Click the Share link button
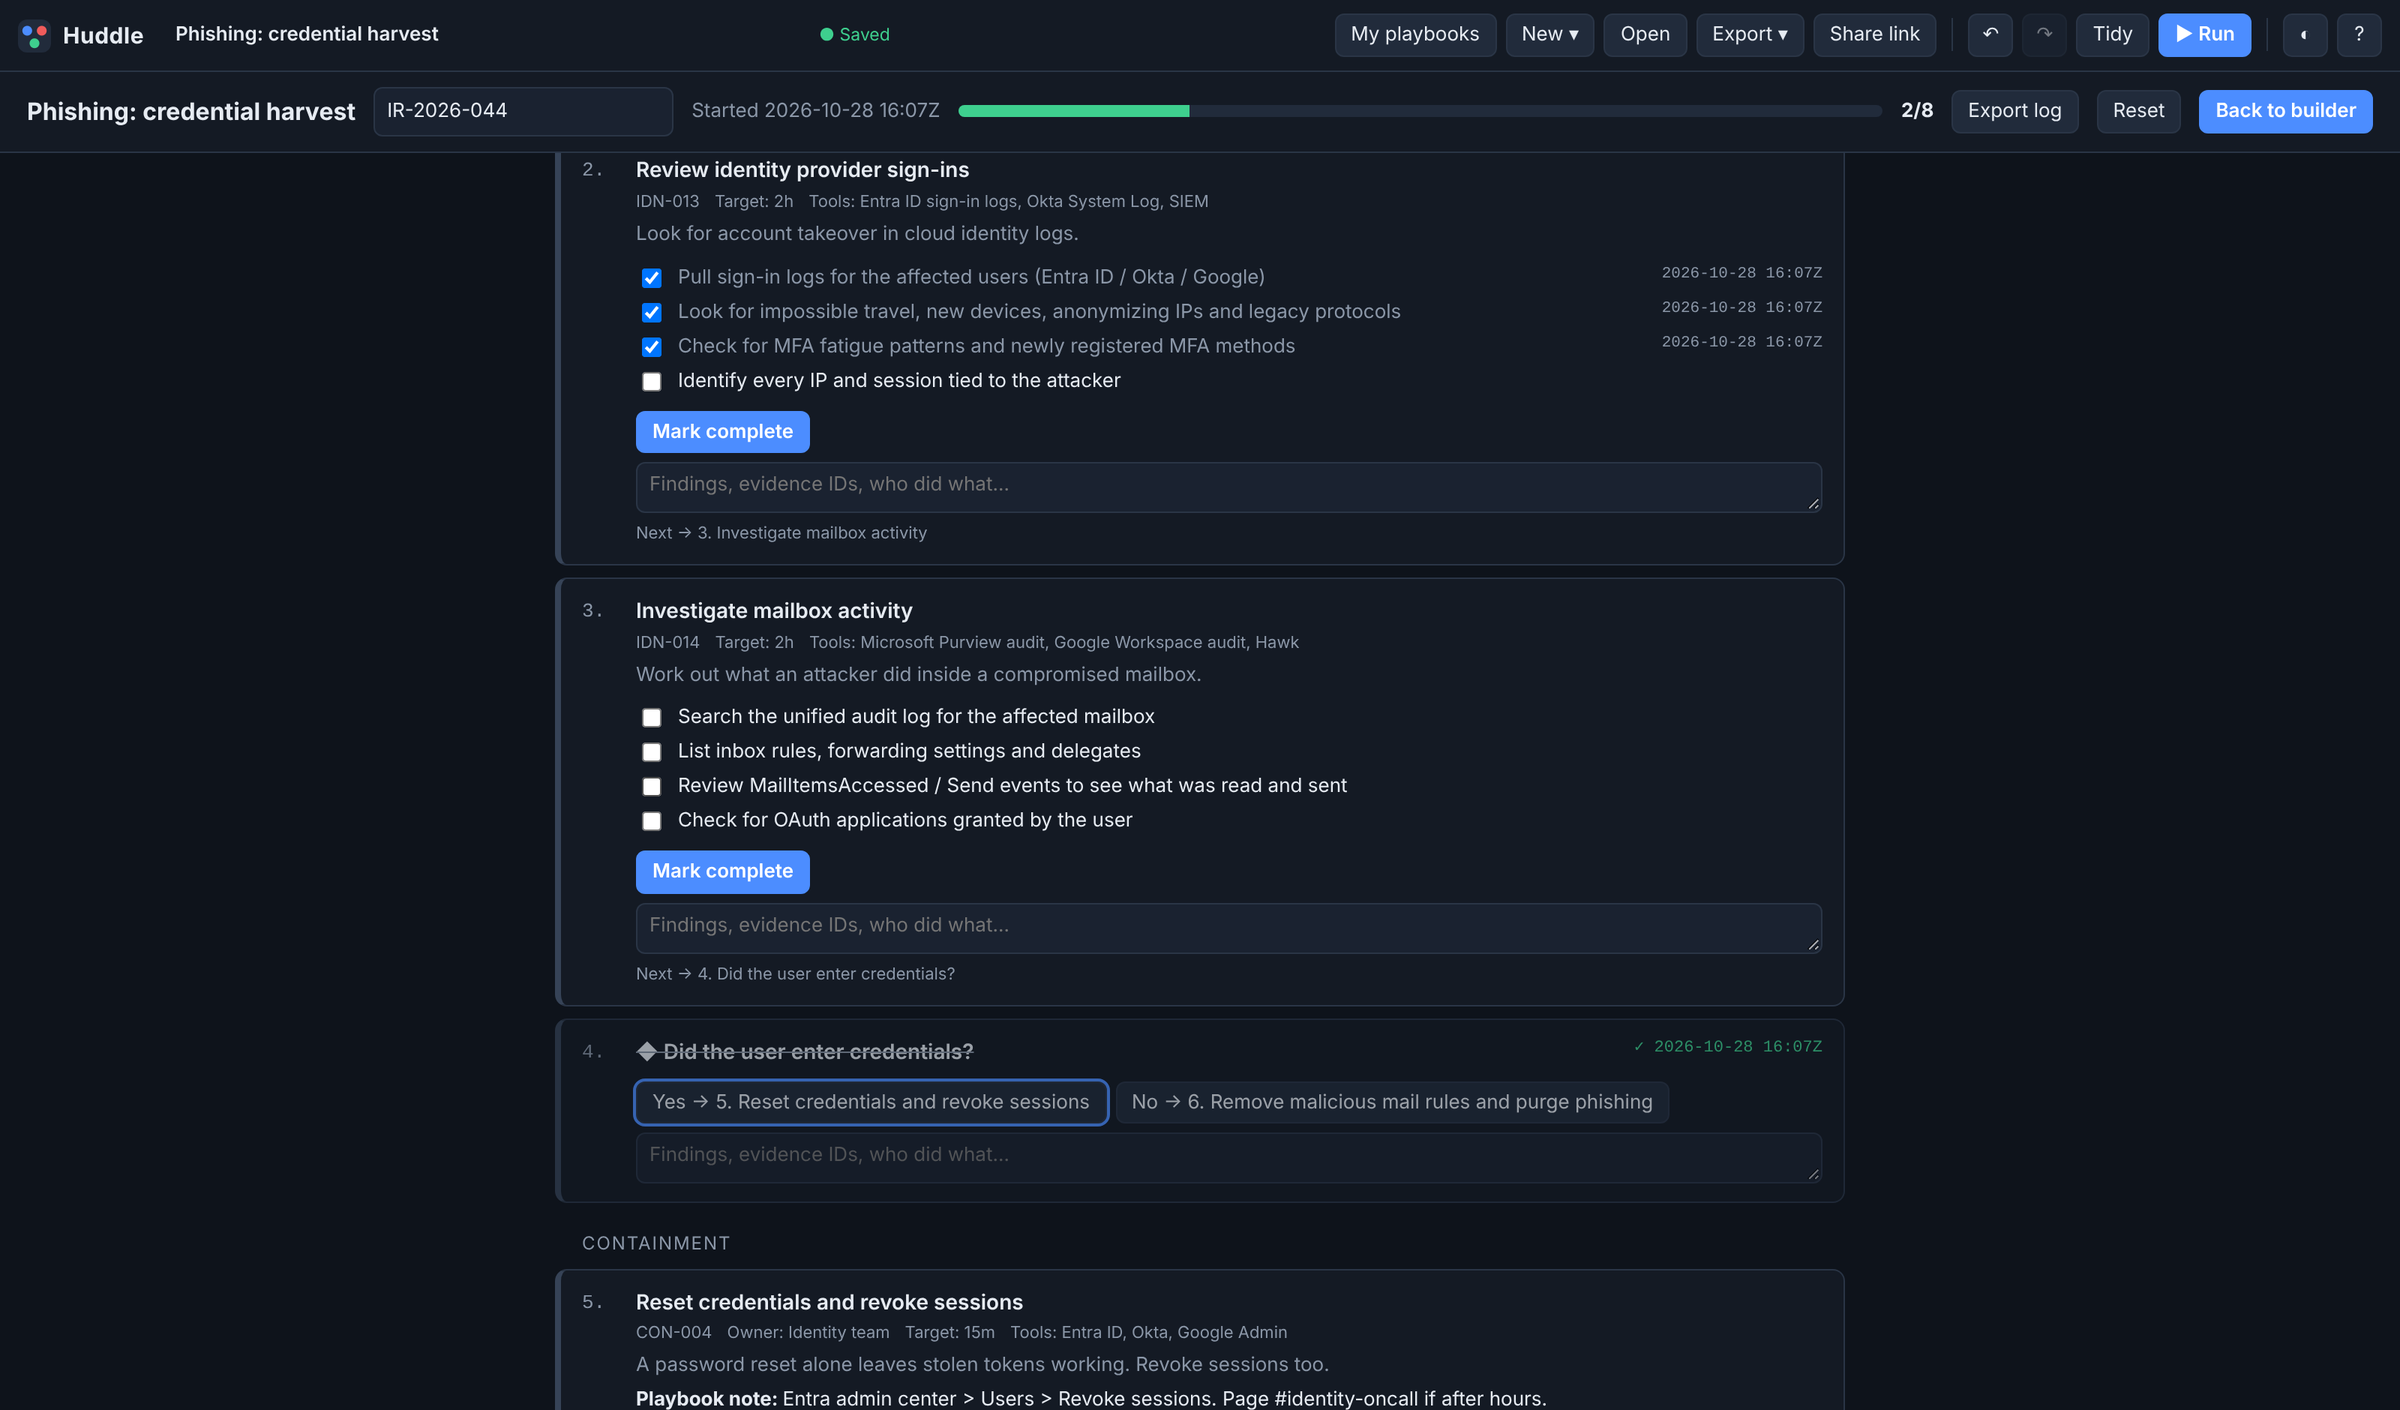2400x1410 pixels. [x=1874, y=35]
